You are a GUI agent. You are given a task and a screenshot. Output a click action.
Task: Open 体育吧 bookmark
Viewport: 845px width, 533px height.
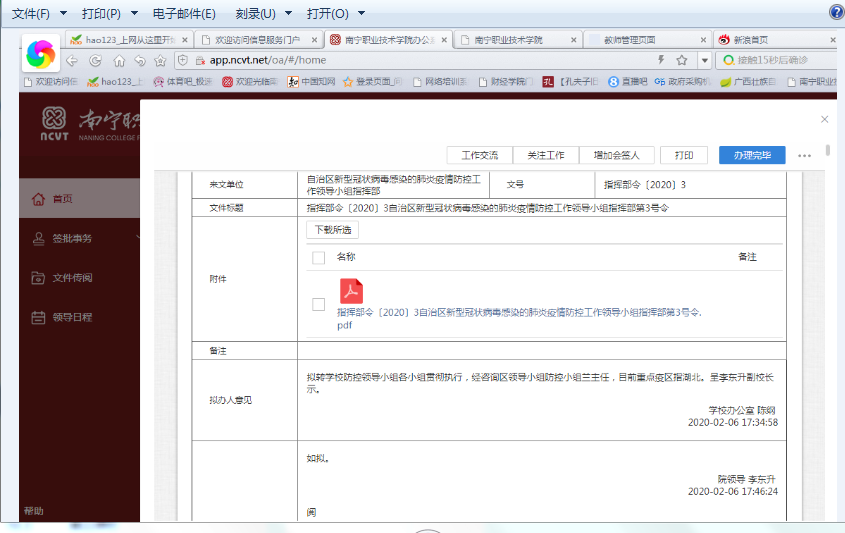(183, 82)
